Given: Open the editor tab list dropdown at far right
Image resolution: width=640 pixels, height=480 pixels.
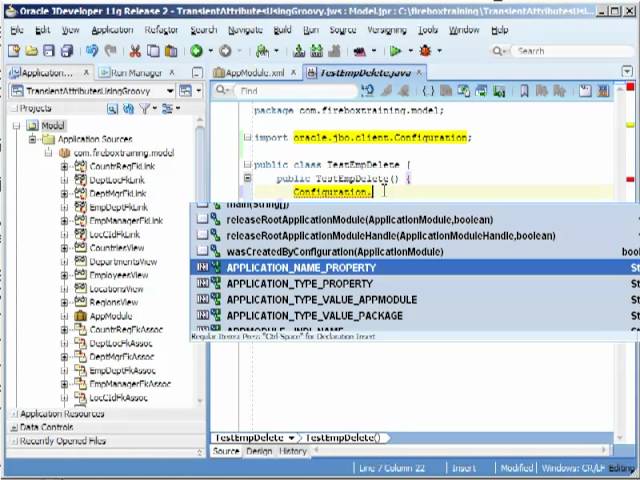Looking at the screenshot, I should pyautogui.click(x=627, y=72).
